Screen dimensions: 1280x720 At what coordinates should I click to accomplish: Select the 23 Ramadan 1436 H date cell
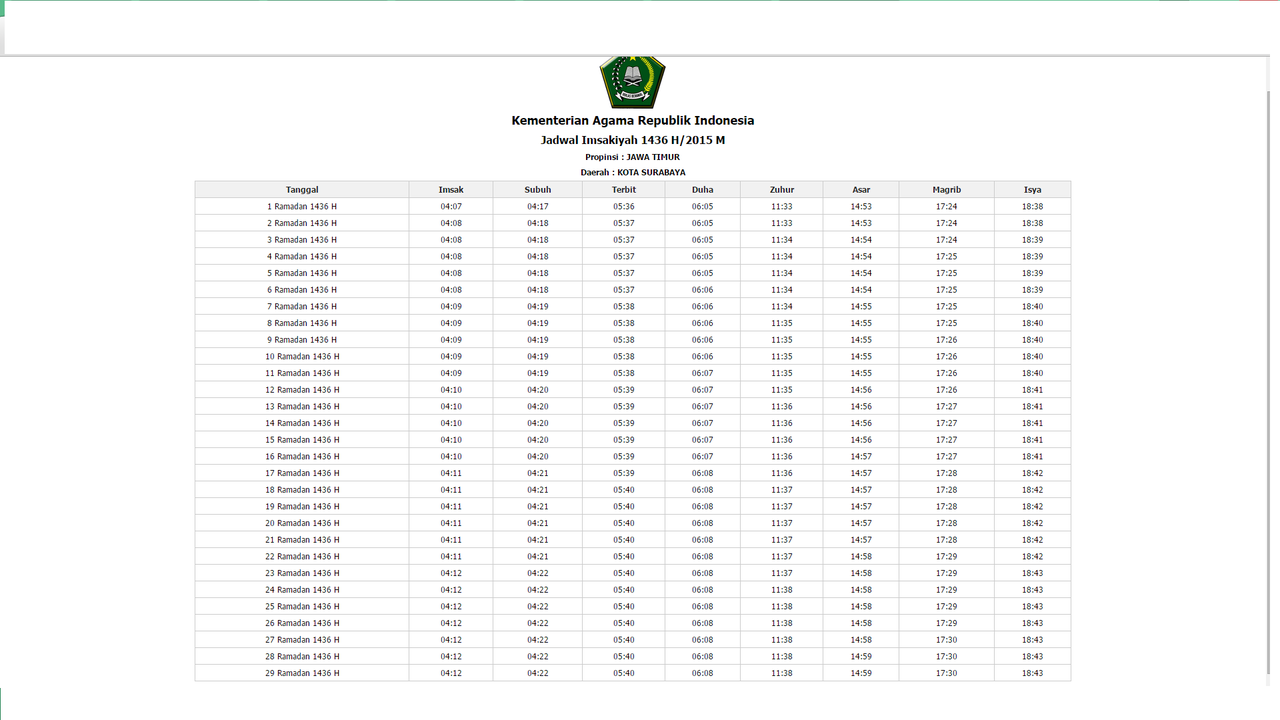[x=302, y=573]
